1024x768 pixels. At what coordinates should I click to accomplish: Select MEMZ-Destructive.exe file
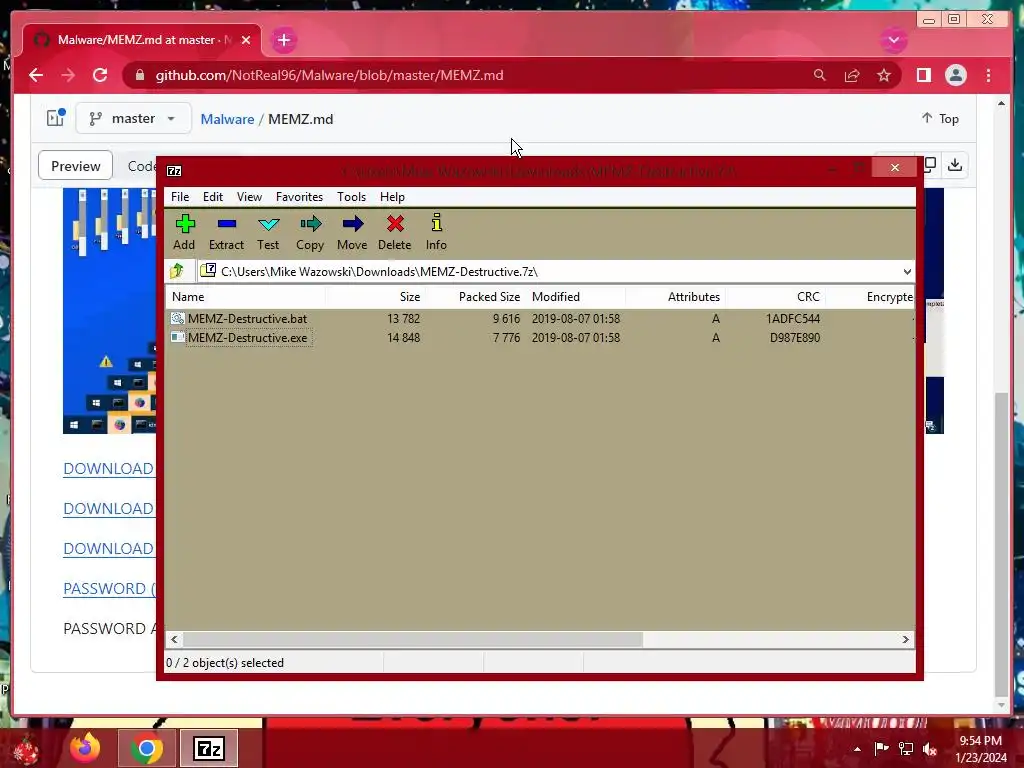247,338
